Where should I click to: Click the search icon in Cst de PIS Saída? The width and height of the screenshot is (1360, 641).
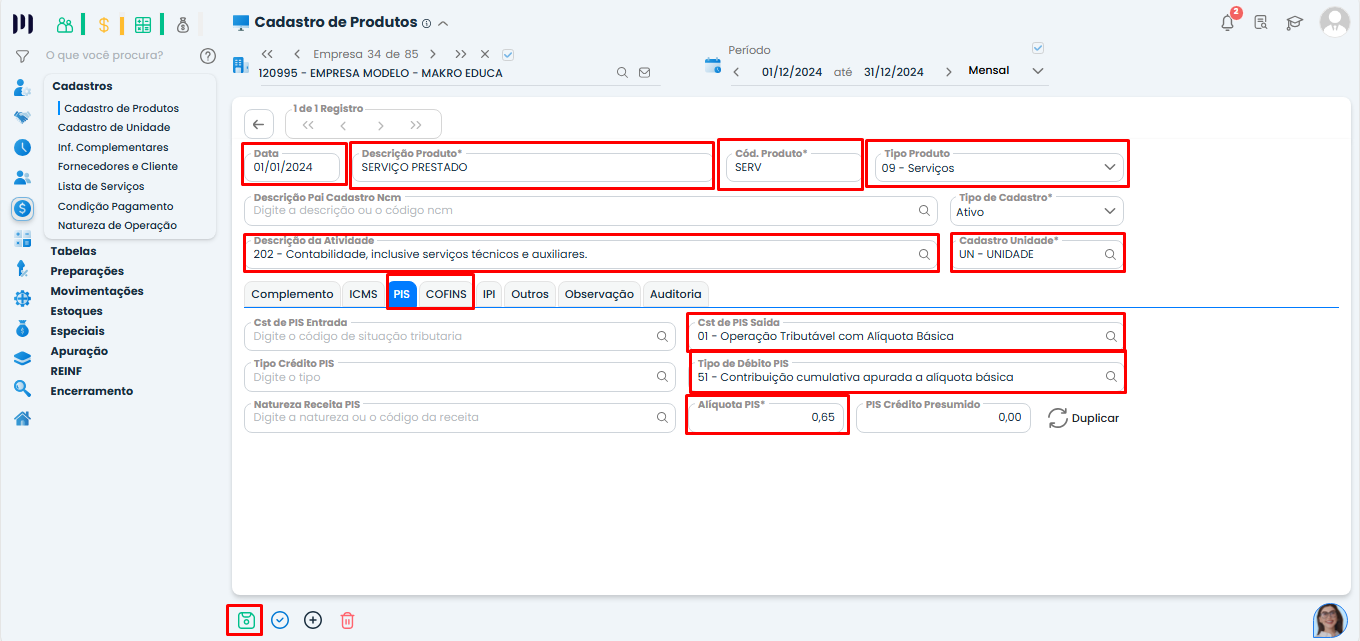[x=1110, y=337]
